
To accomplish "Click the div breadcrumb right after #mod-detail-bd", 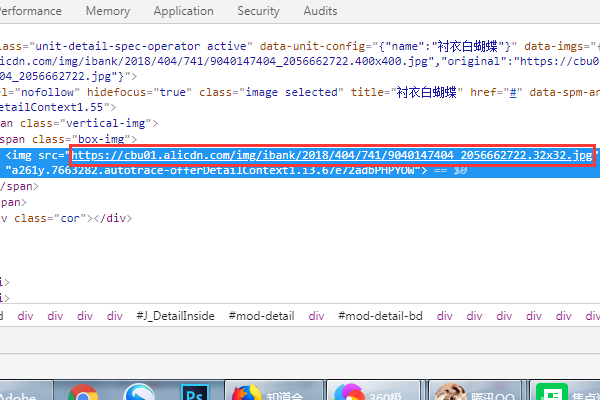I will pyautogui.click(x=445, y=316).
